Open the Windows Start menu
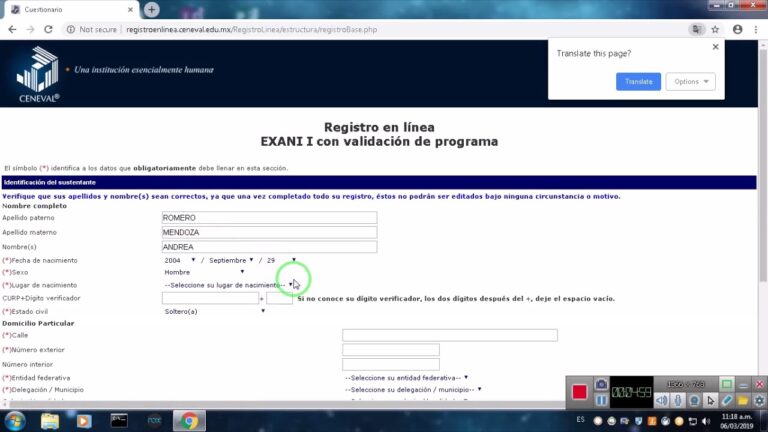This screenshot has width=768, height=432. tap(15, 421)
